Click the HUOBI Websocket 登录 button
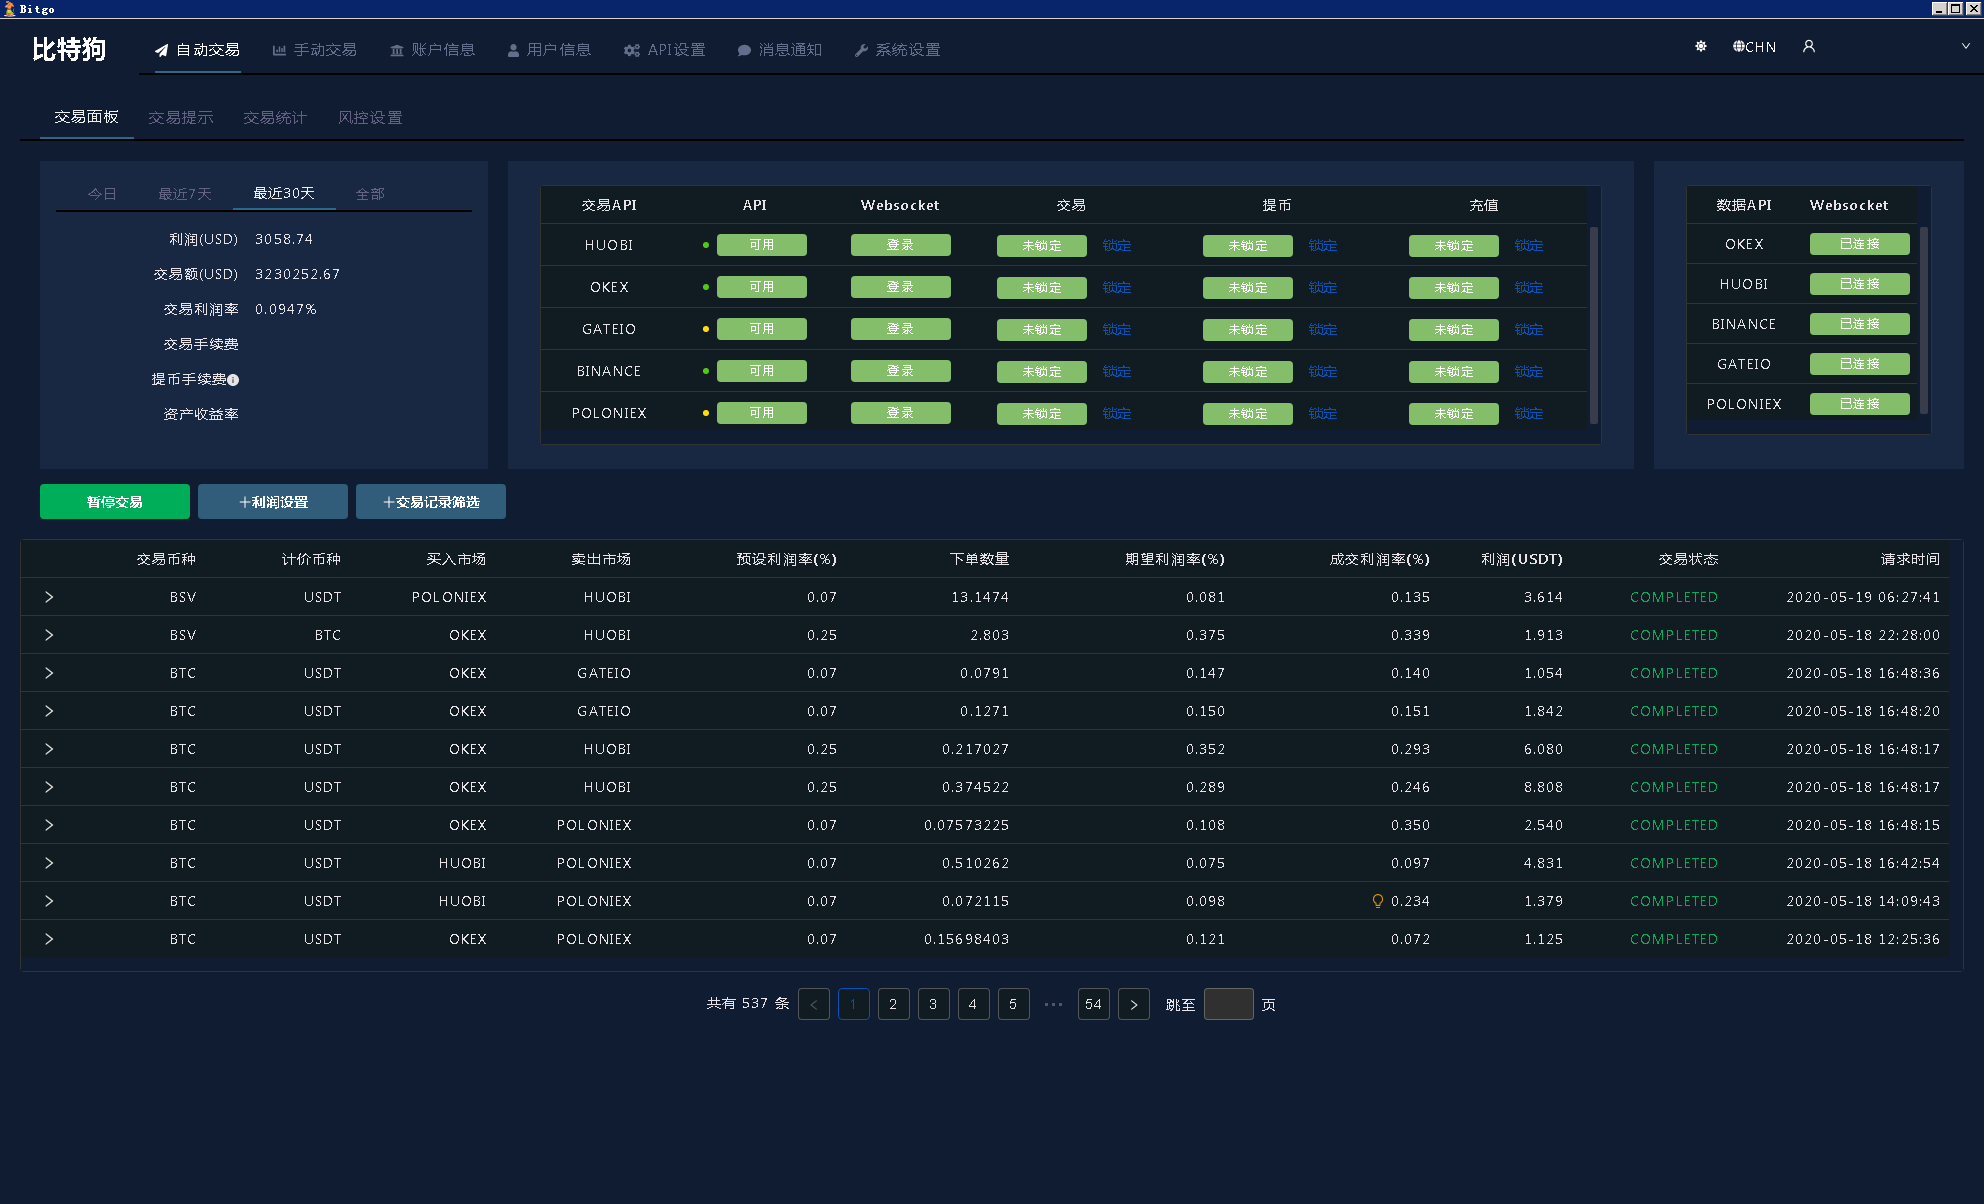This screenshot has width=1984, height=1204. pyautogui.click(x=900, y=245)
